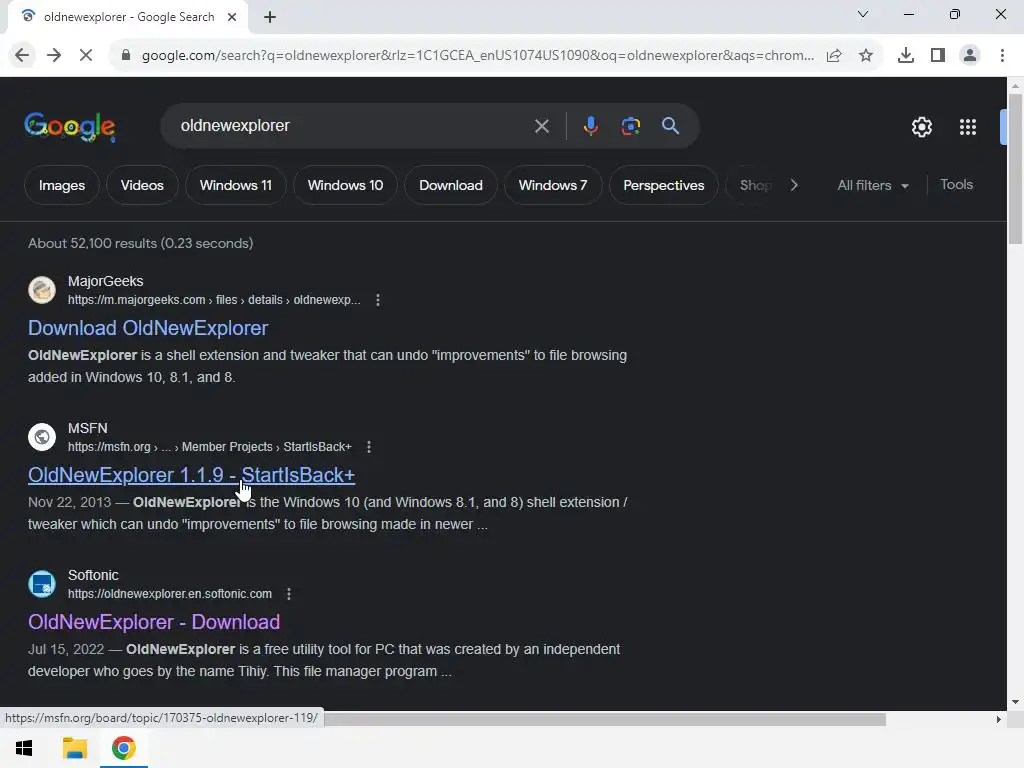Image resolution: width=1024 pixels, height=768 pixels.
Task: Click the share page icon in address bar
Action: point(834,56)
